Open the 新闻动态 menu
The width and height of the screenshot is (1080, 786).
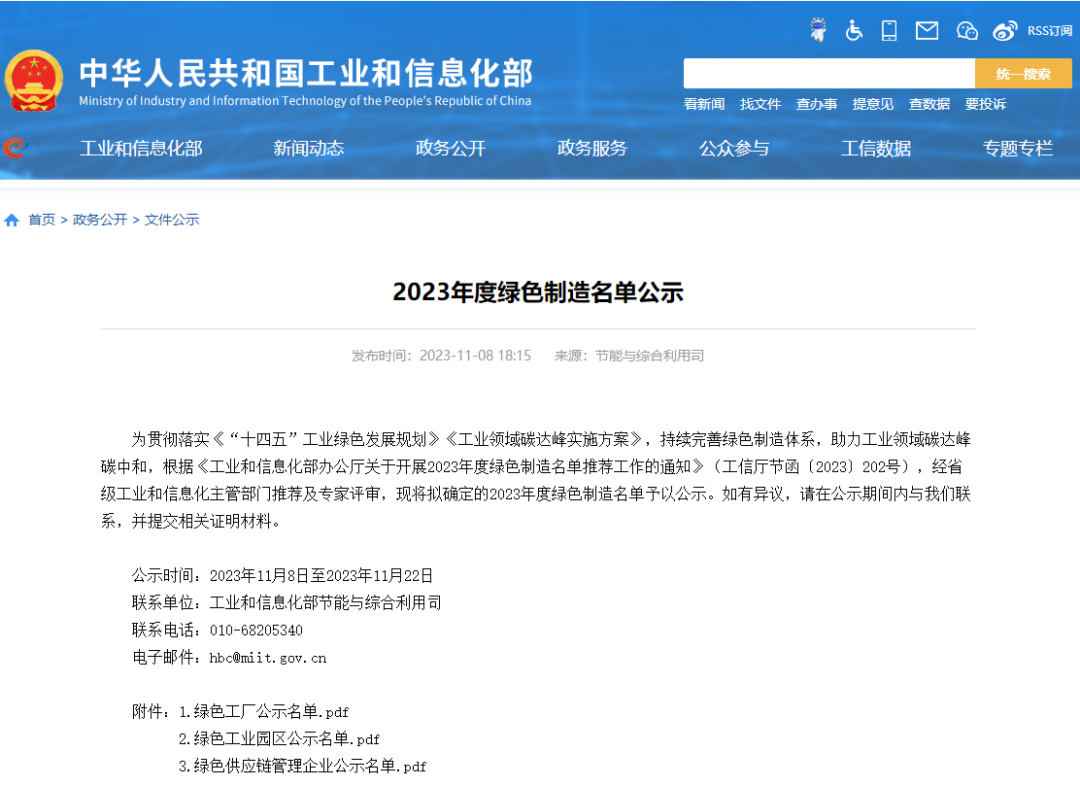[x=308, y=148]
